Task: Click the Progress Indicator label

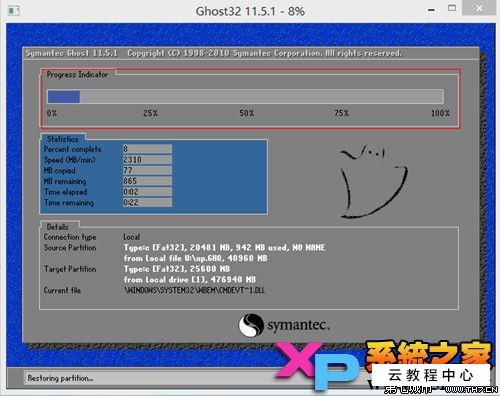Action: tap(77, 75)
